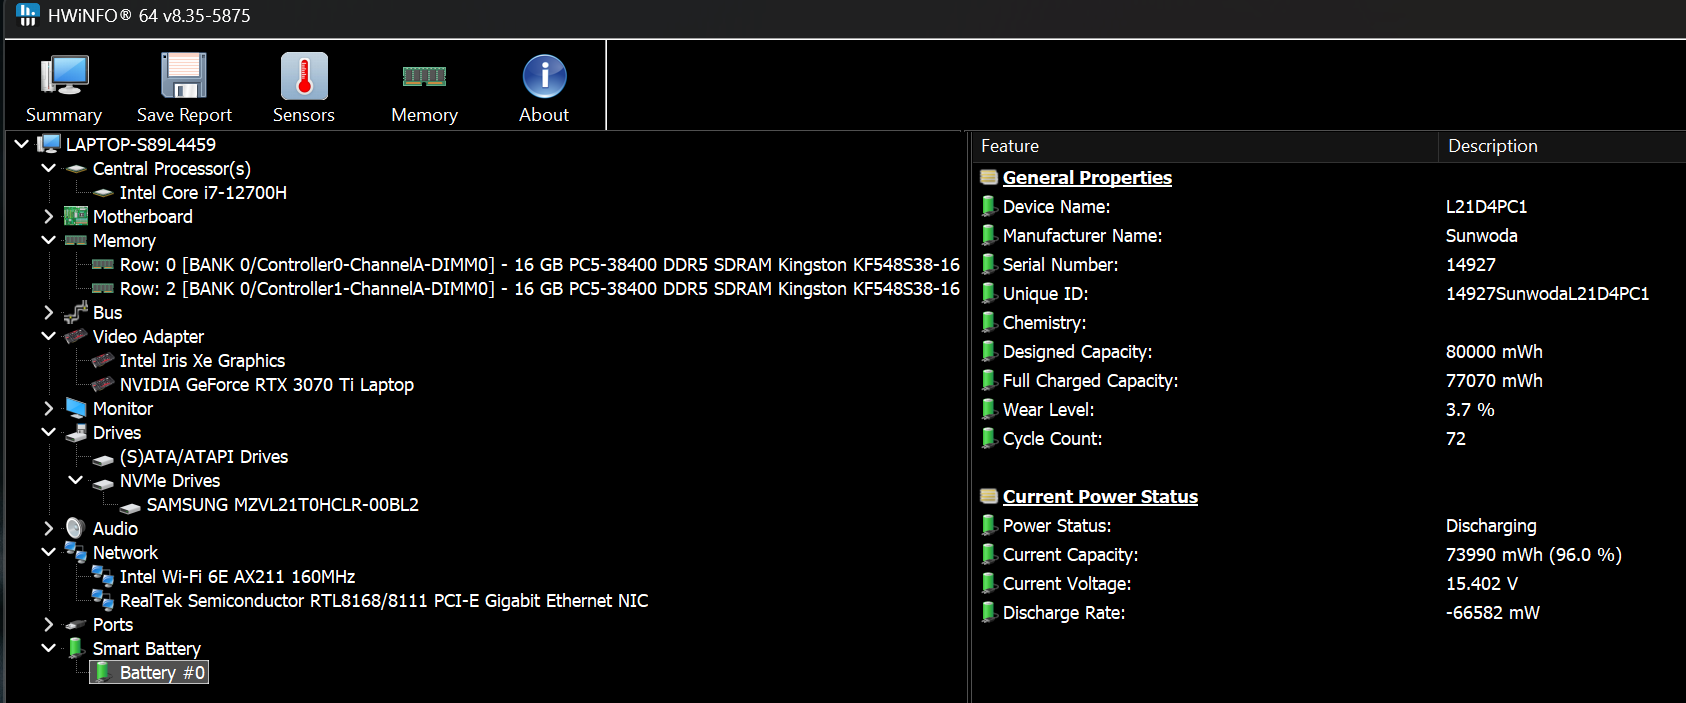The image size is (1686, 703).
Task: Click the Monitor icon in the tree
Action: 76,408
